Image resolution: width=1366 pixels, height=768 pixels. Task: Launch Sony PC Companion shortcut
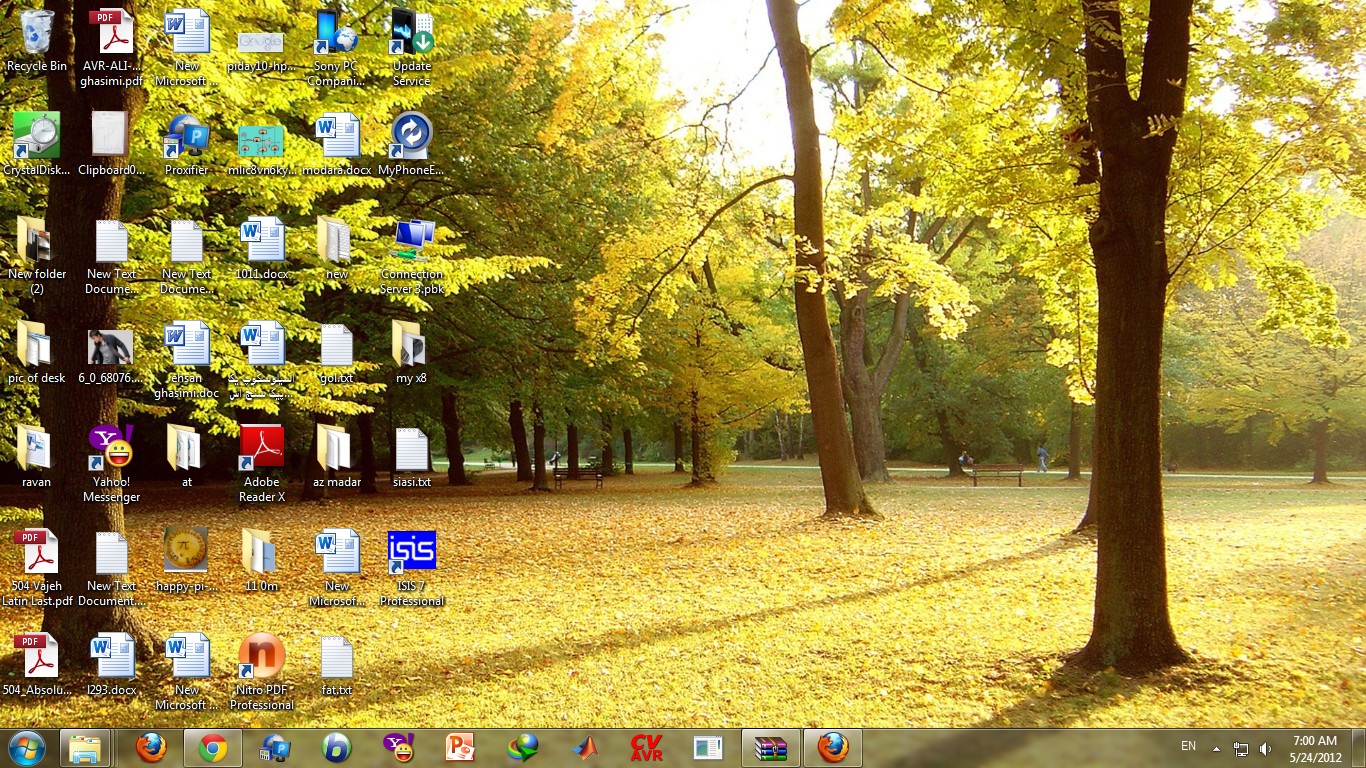(336, 47)
